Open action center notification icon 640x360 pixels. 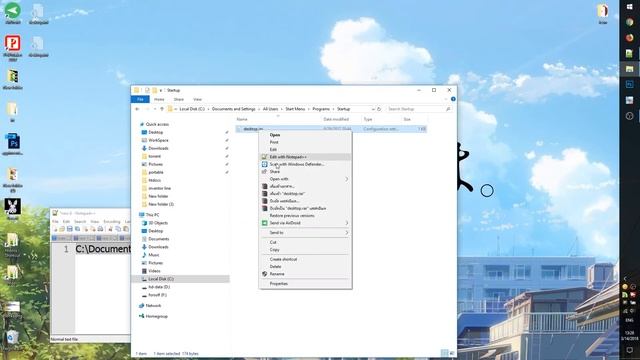tap(629, 350)
